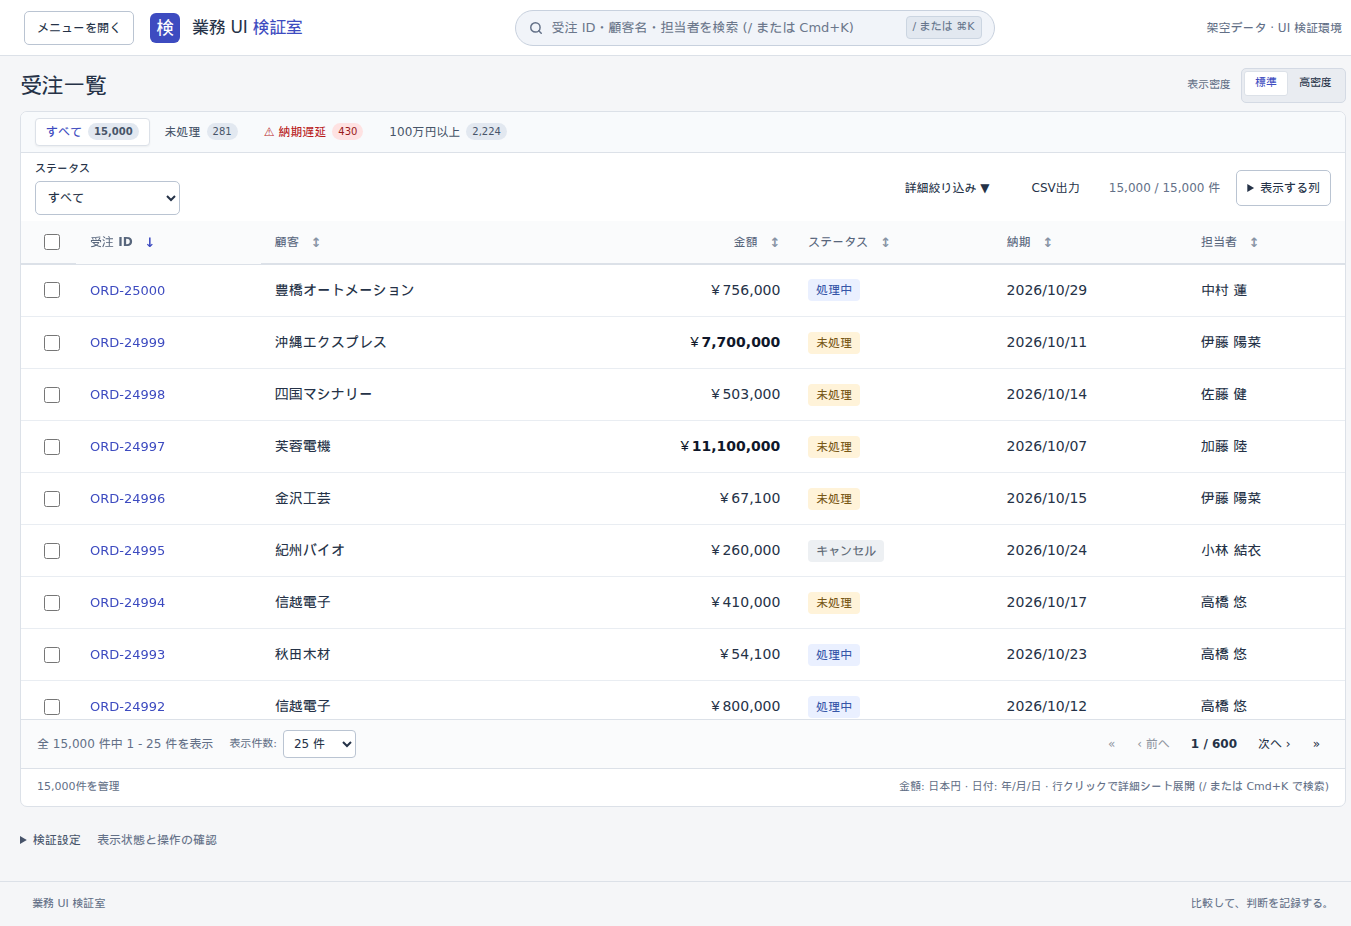Click the search magnifier icon

pos(536,28)
